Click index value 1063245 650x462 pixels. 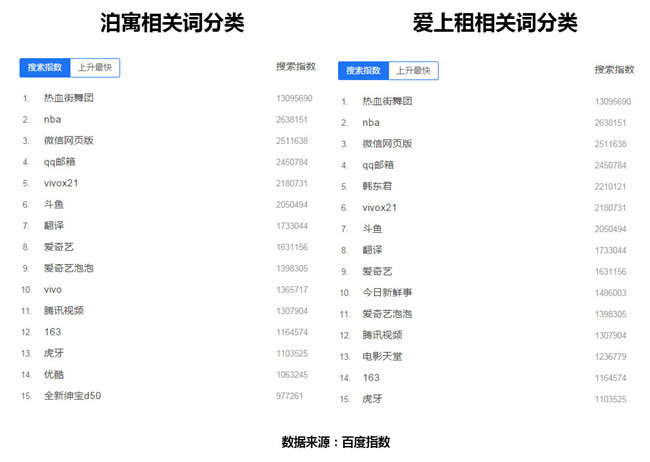point(292,375)
